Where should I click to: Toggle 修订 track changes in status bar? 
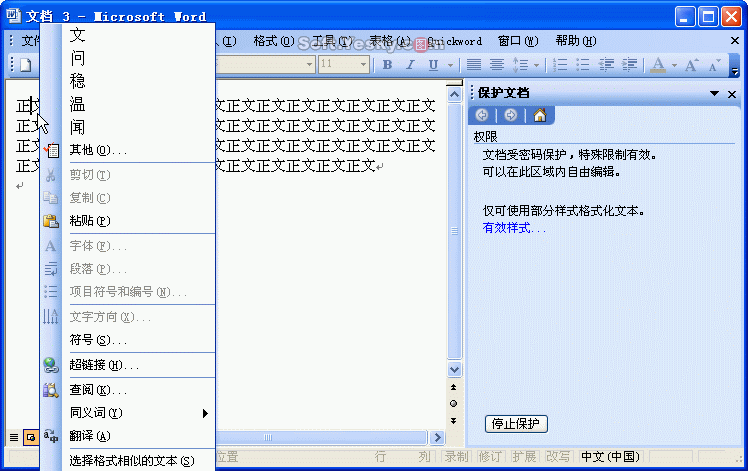[490, 457]
